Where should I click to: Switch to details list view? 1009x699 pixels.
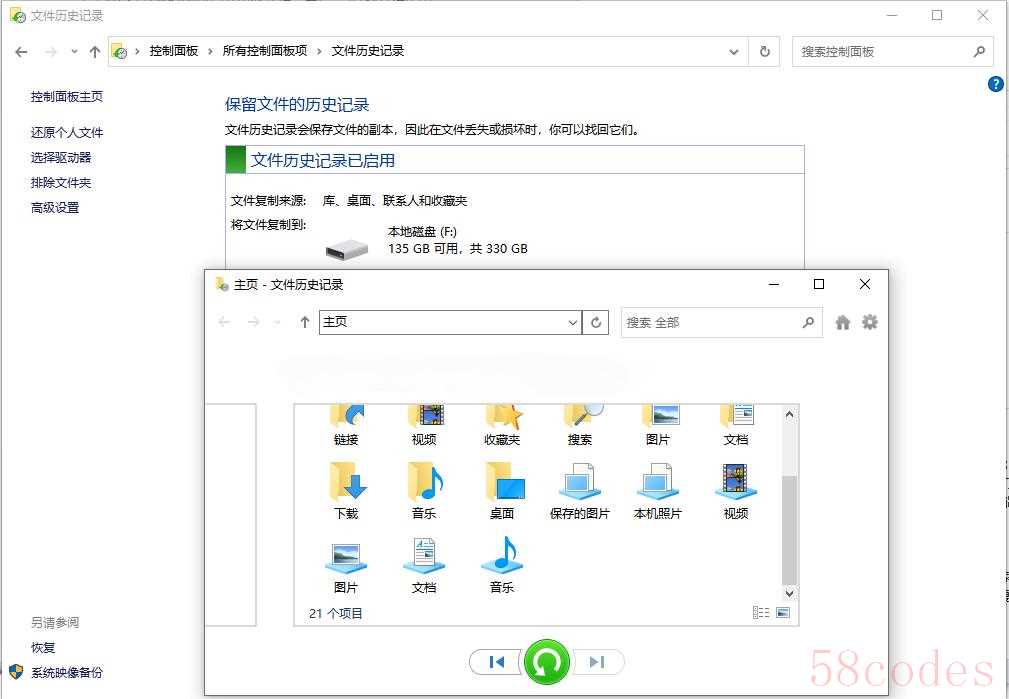(x=761, y=612)
